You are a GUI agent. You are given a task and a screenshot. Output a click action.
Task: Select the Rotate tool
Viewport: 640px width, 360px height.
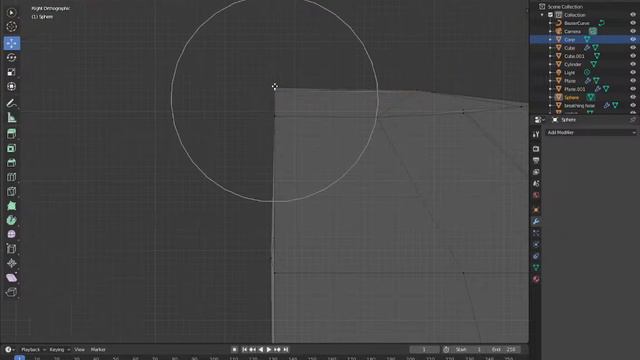(11, 58)
